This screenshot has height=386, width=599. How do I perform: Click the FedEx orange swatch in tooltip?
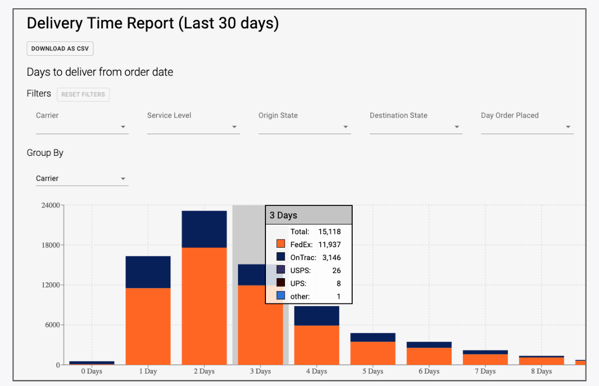tap(281, 244)
